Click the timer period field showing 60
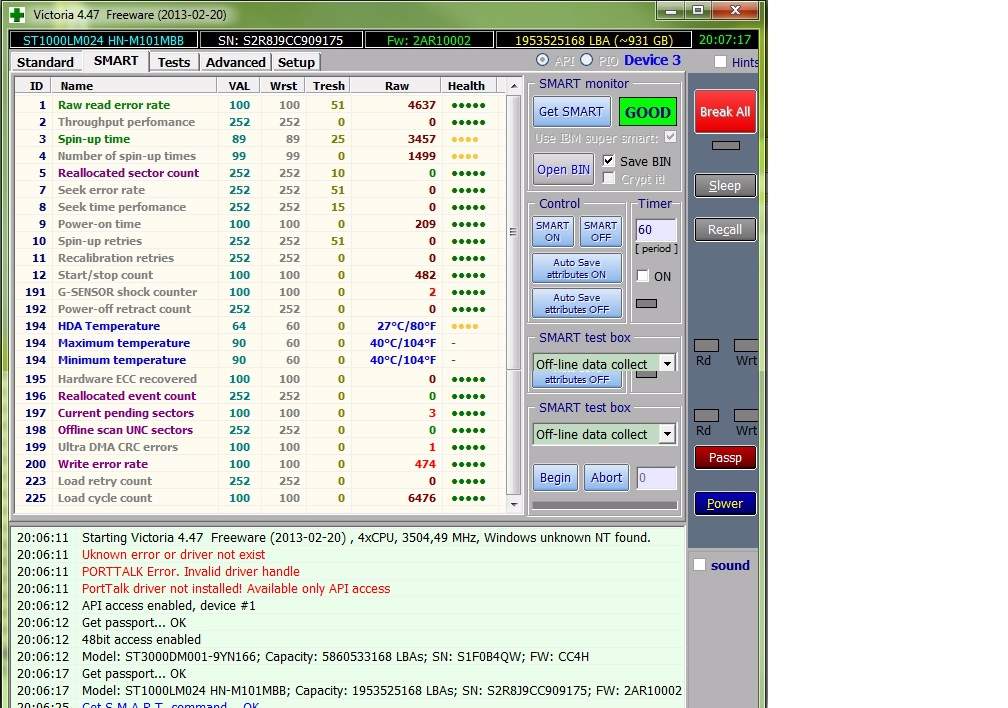Viewport: 1008px width, 708px height. (x=656, y=230)
